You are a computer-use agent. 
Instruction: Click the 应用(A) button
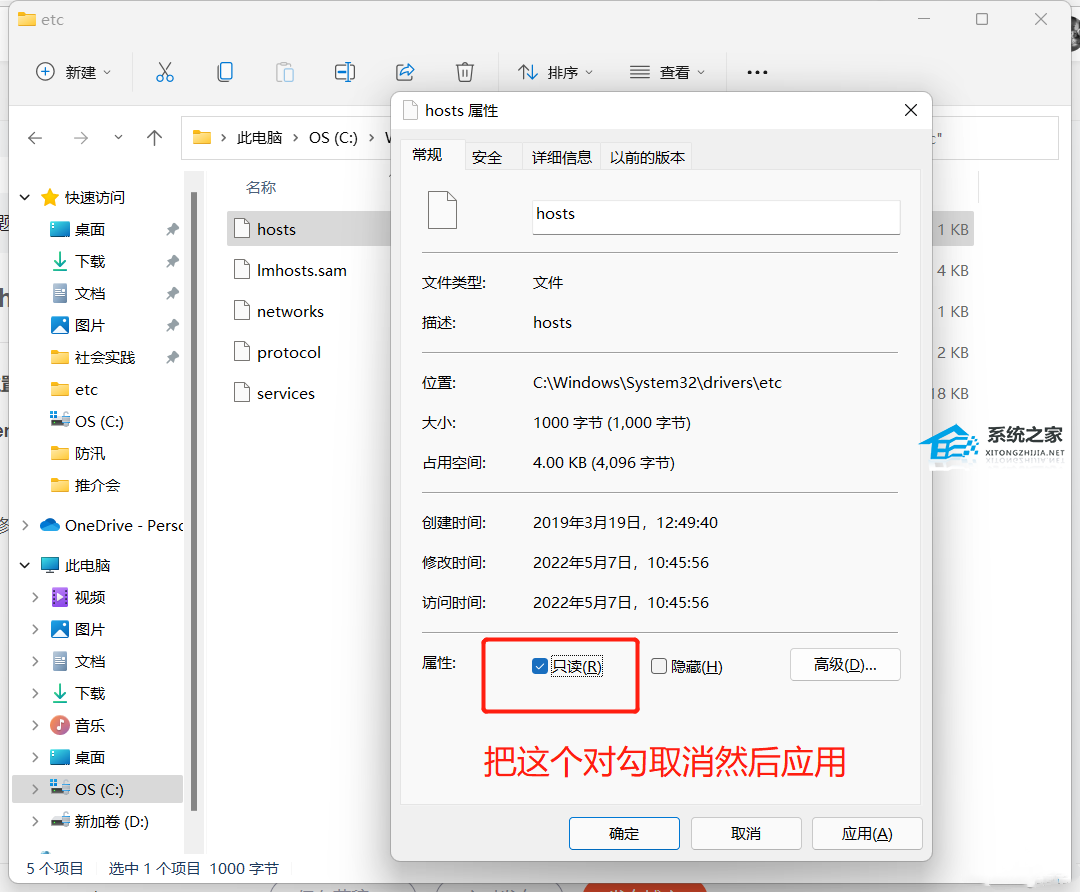click(x=866, y=833)
